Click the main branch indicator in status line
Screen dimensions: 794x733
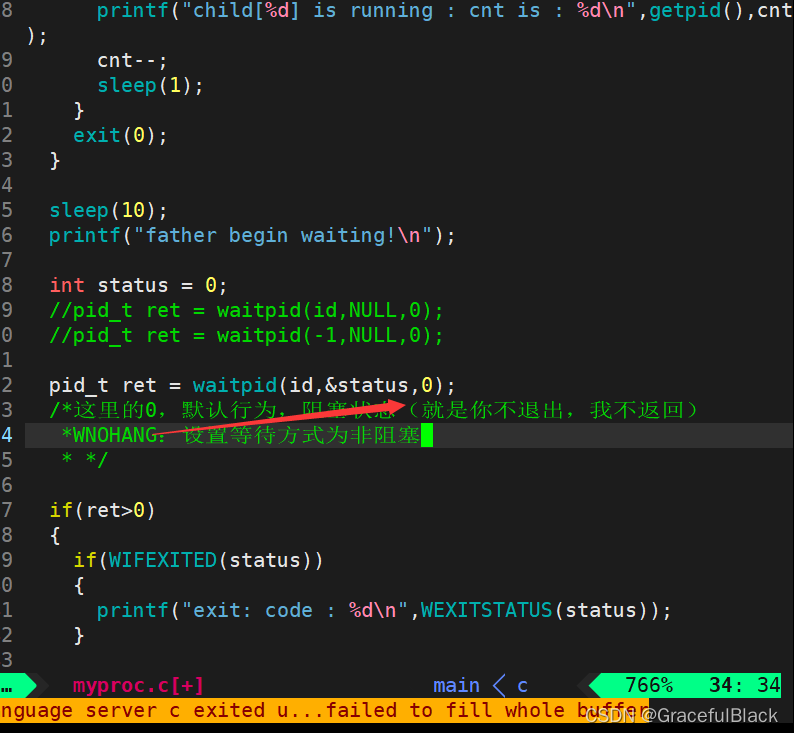(456, 685)
